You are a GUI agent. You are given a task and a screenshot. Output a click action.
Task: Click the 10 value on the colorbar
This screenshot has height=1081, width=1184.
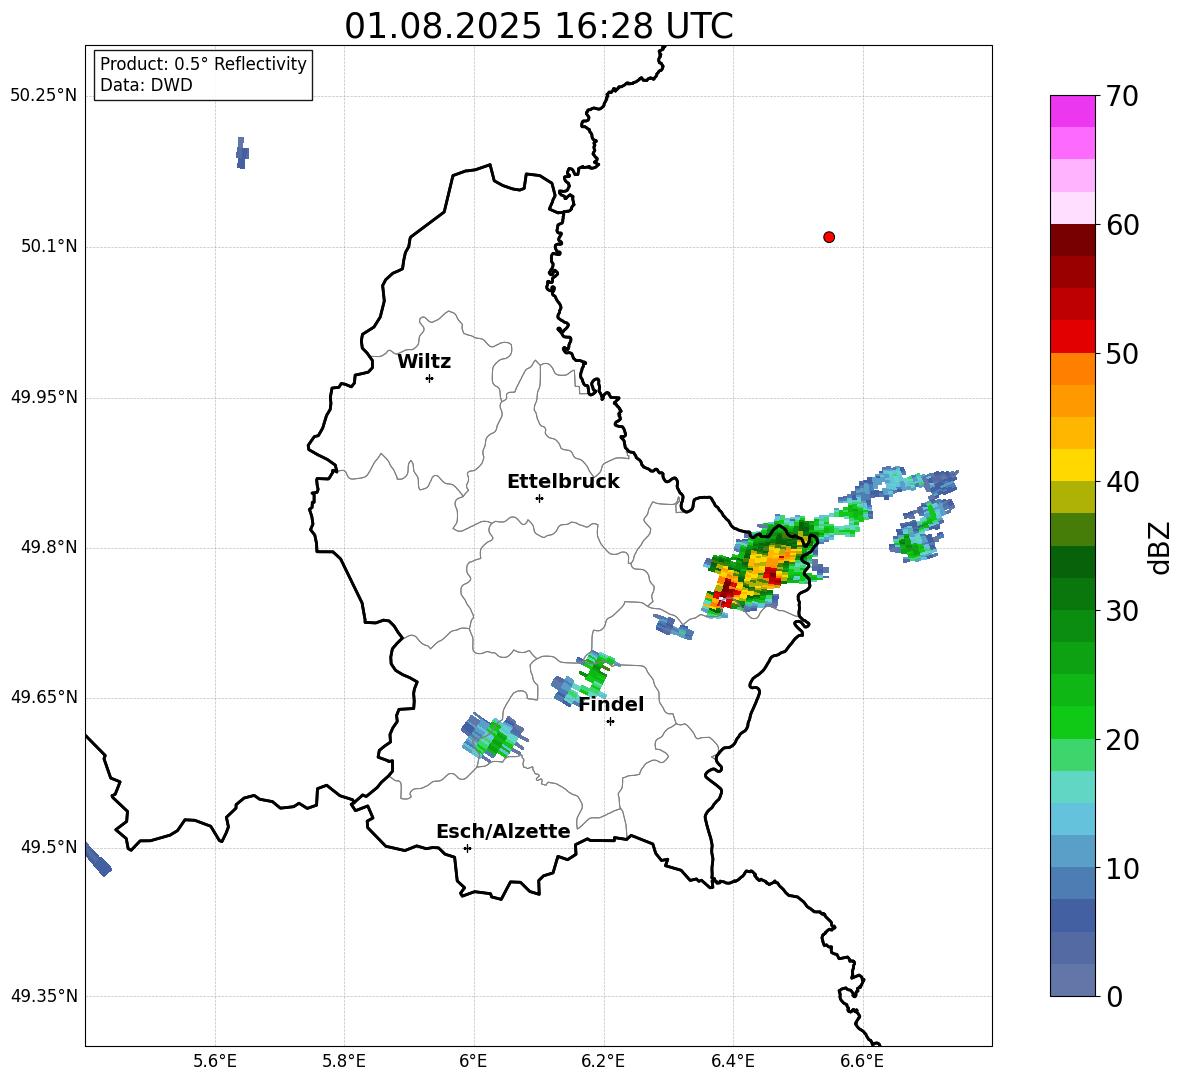1122,868
